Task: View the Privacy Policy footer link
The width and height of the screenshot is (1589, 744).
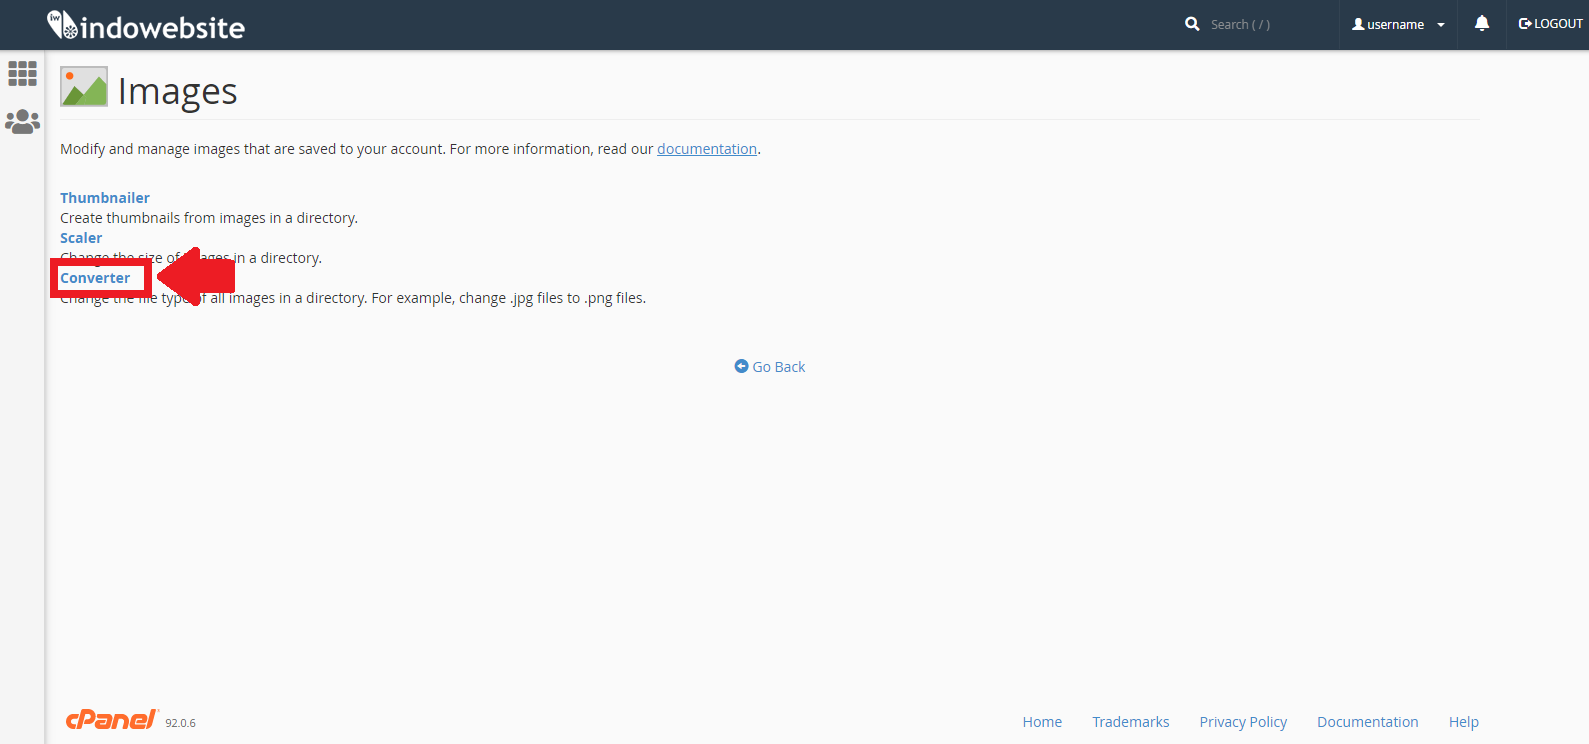Action: point(1243,722)
